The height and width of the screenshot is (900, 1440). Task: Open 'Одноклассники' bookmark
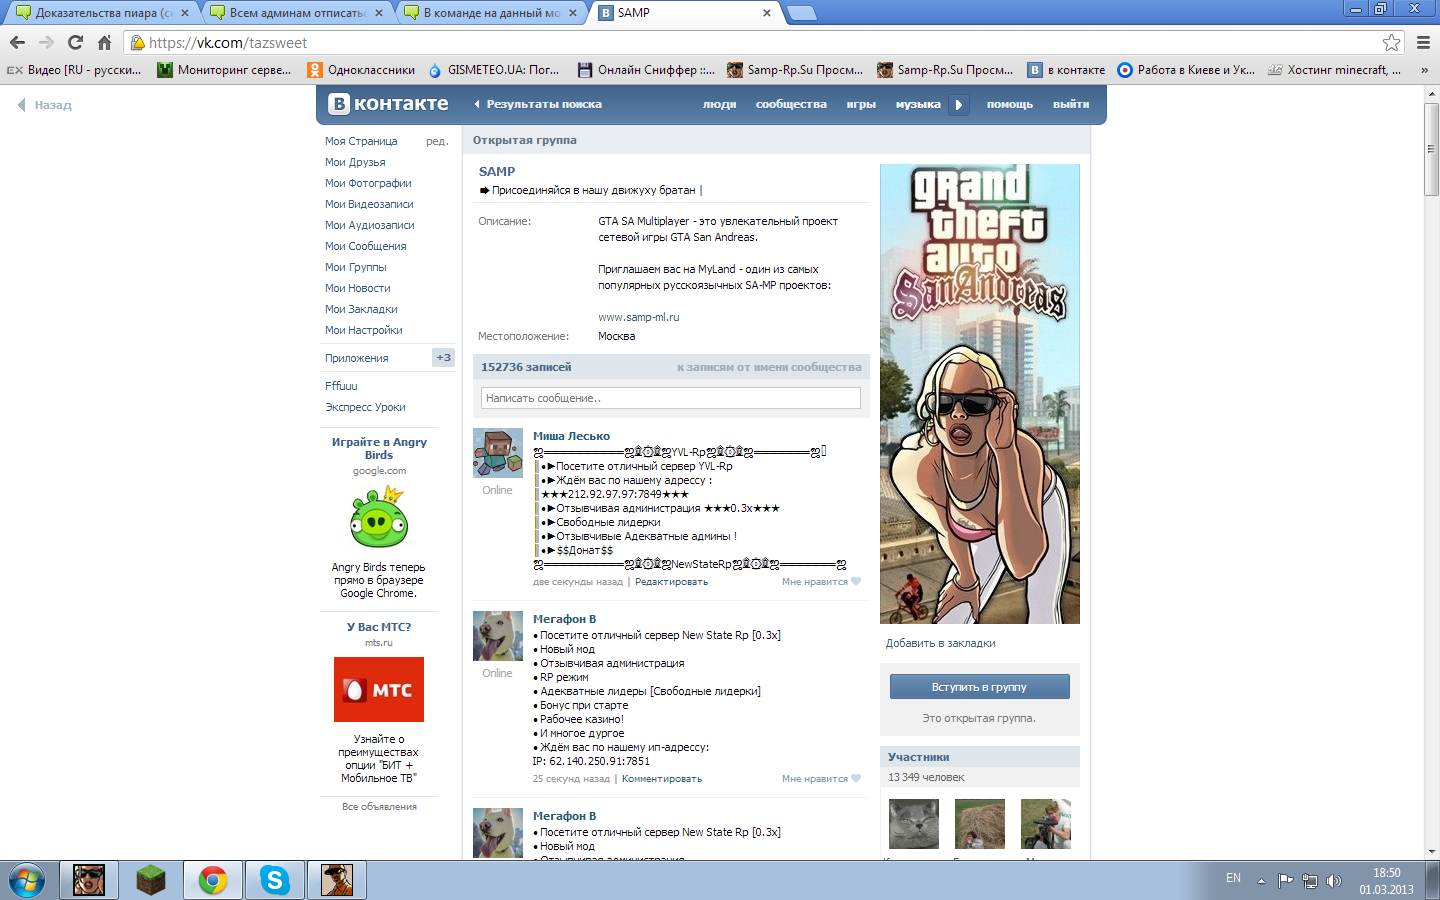point(361,70)
